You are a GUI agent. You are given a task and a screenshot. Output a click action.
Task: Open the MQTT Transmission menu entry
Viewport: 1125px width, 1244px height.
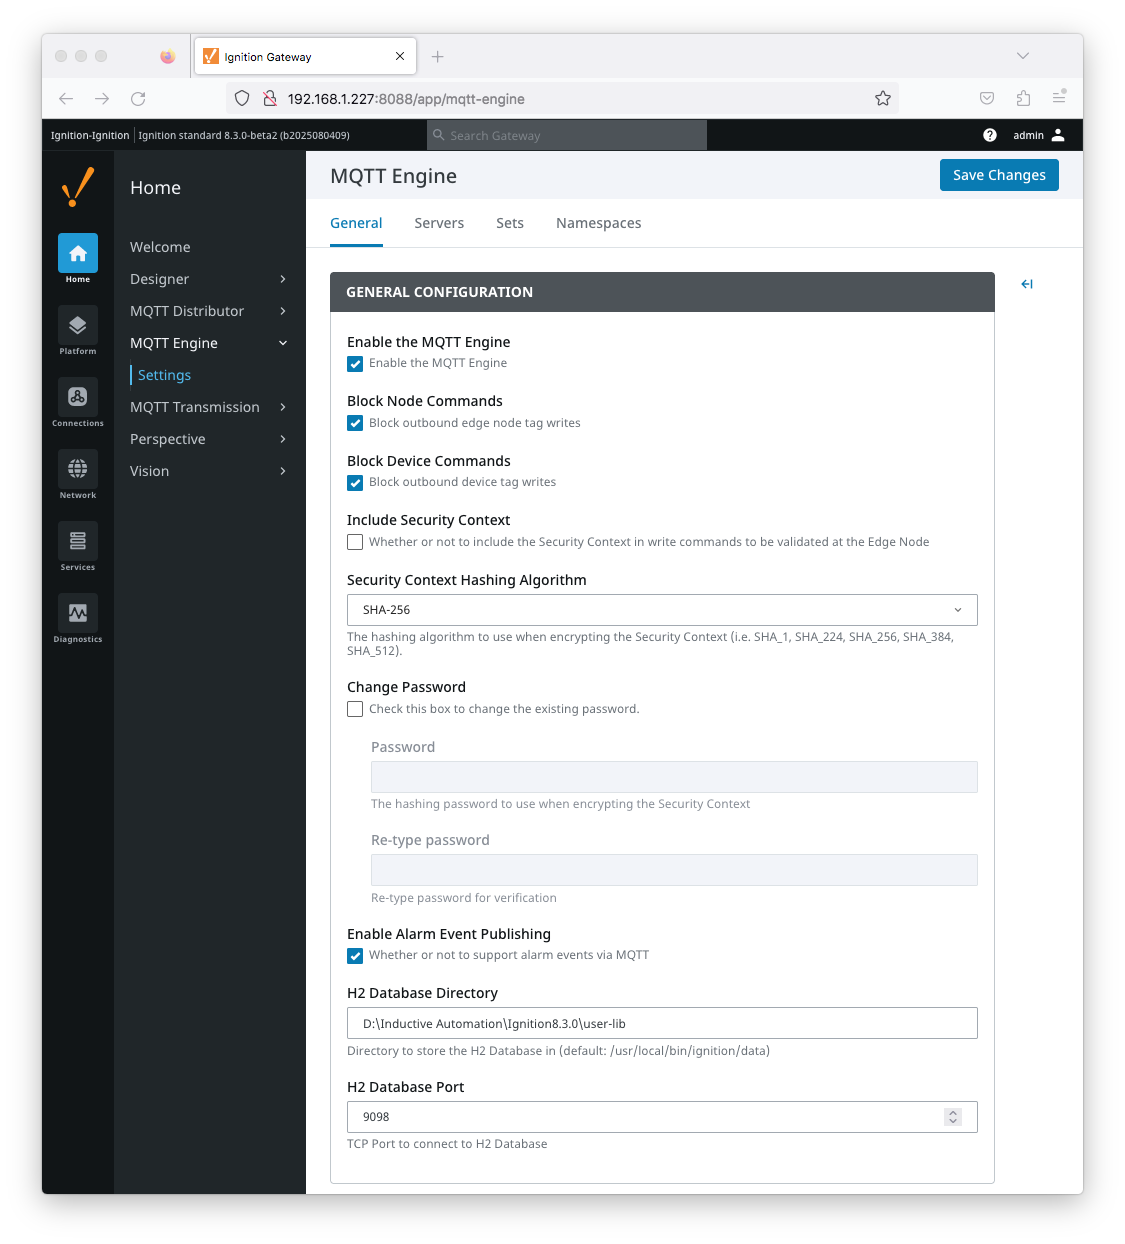pos(195,407)
